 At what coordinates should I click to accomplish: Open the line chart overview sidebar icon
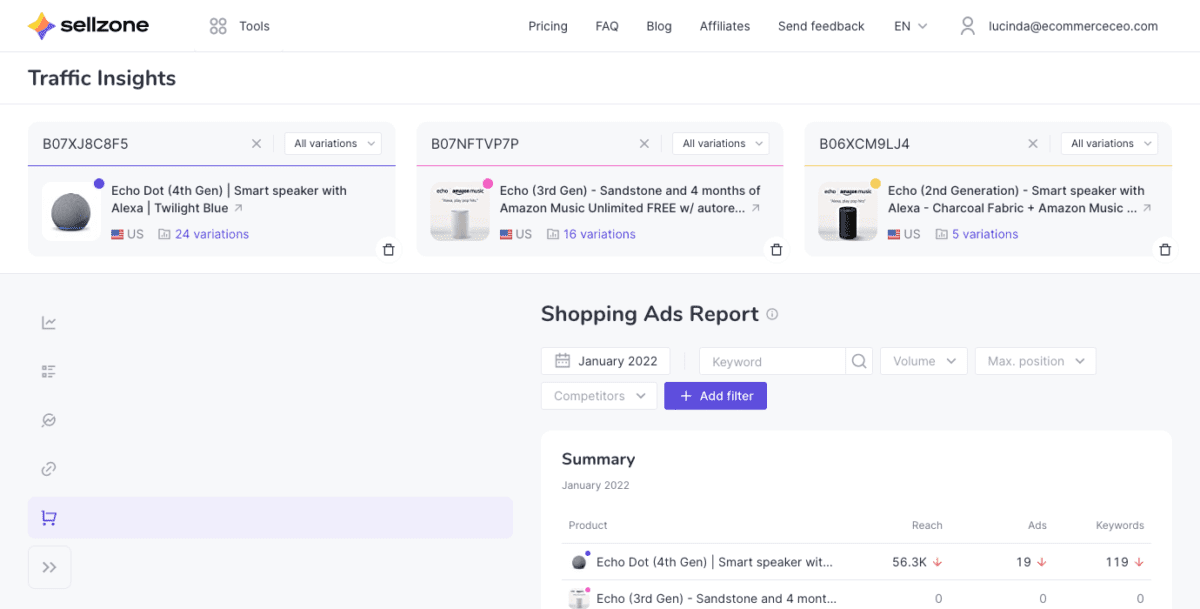coord(49,323)
